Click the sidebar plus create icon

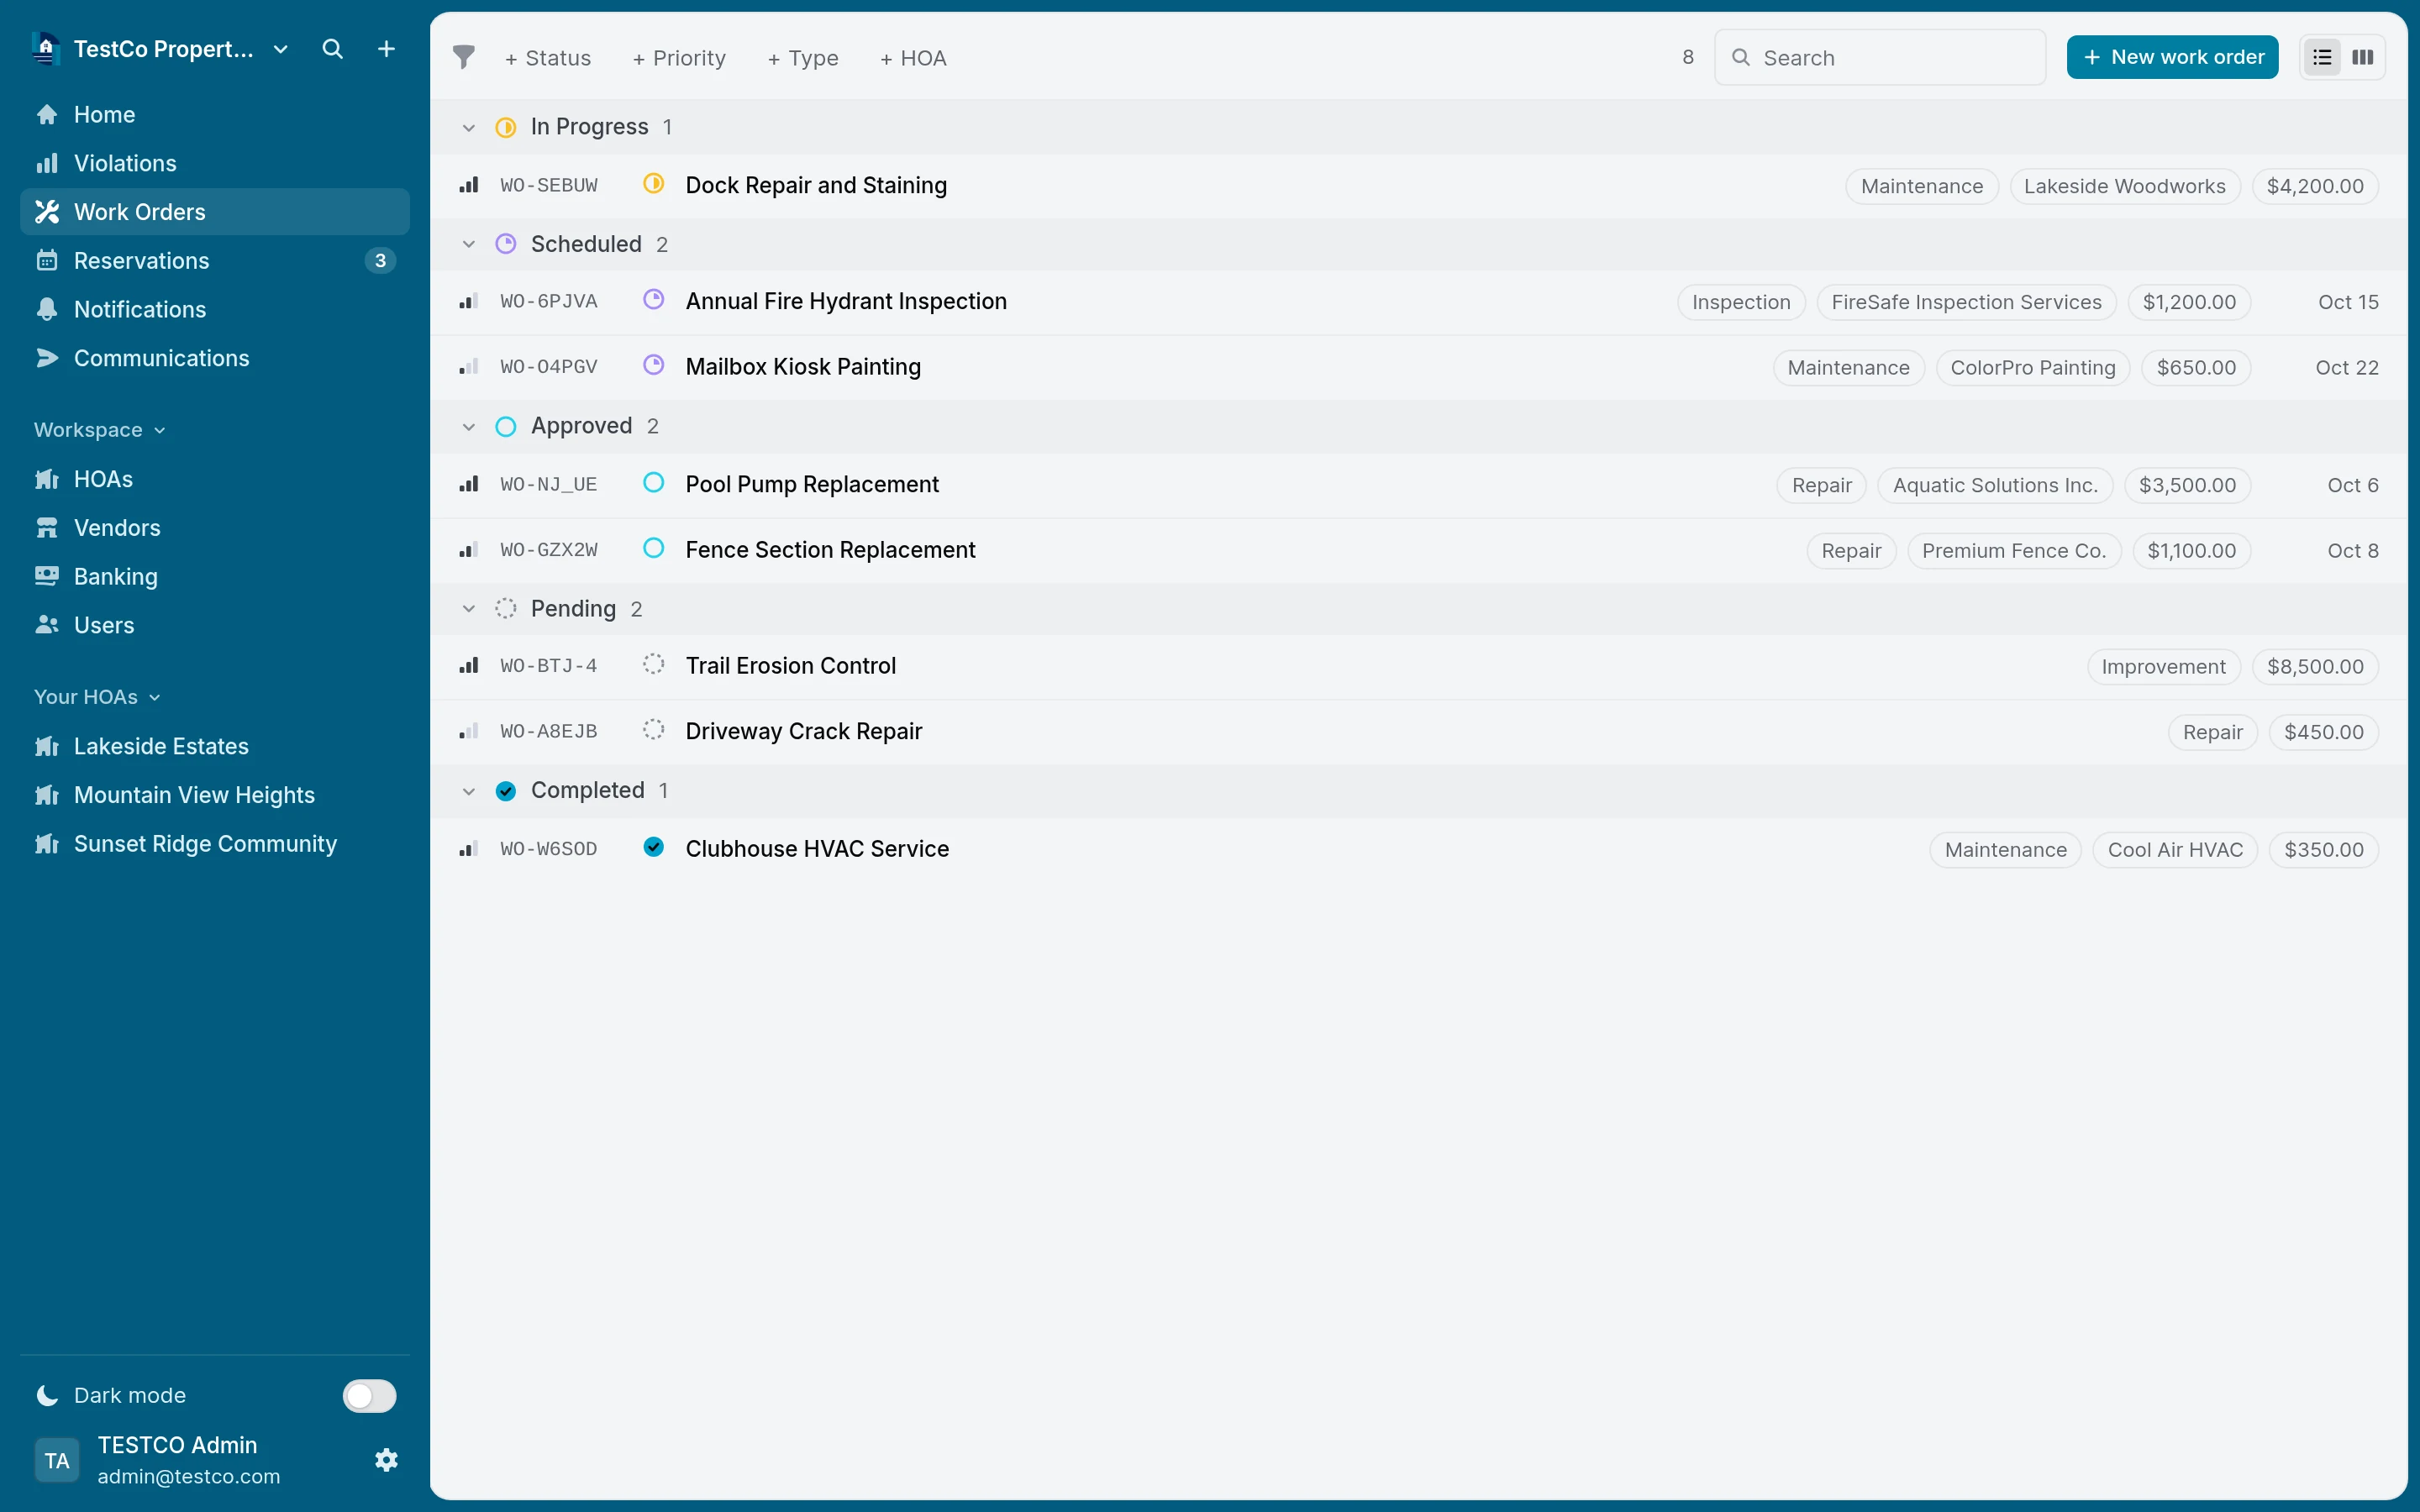point(386,49)
